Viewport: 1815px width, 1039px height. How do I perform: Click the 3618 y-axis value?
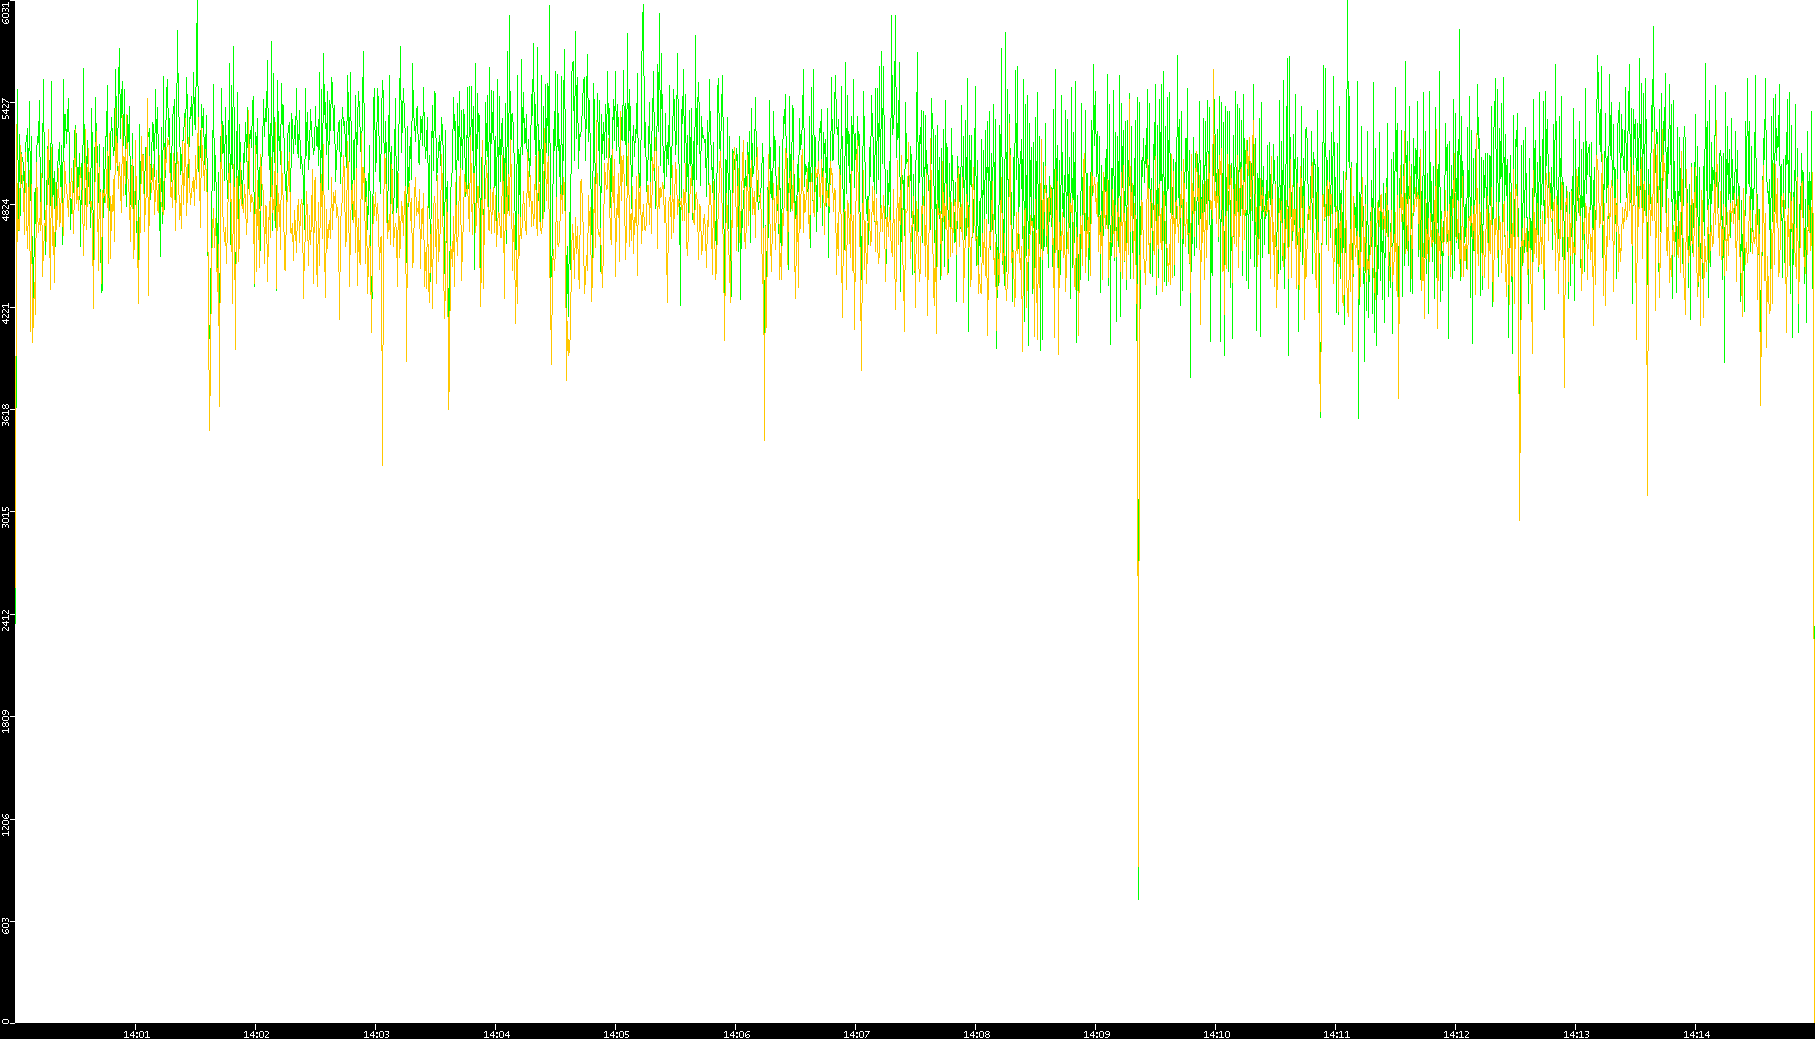[6, 415]
